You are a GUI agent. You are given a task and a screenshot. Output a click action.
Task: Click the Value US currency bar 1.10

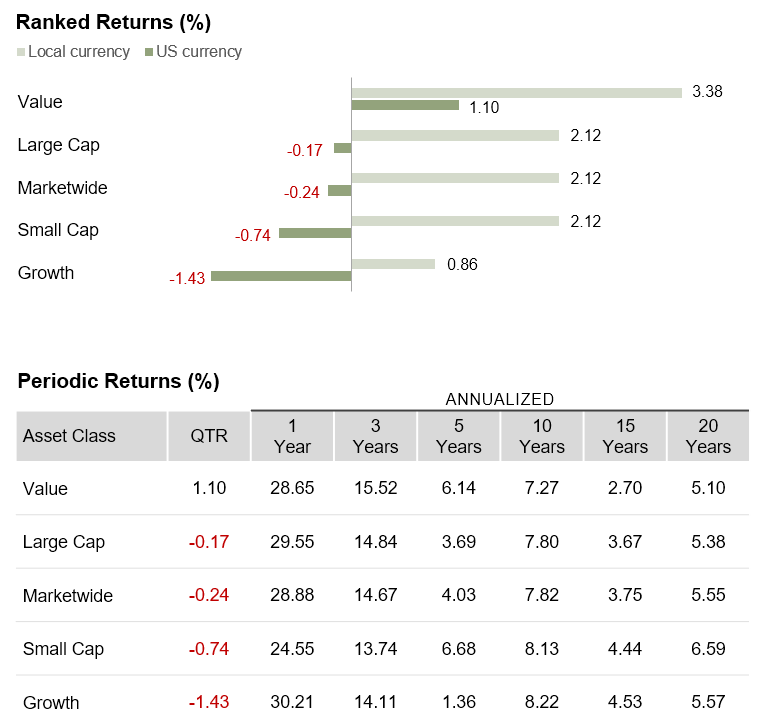405,105
